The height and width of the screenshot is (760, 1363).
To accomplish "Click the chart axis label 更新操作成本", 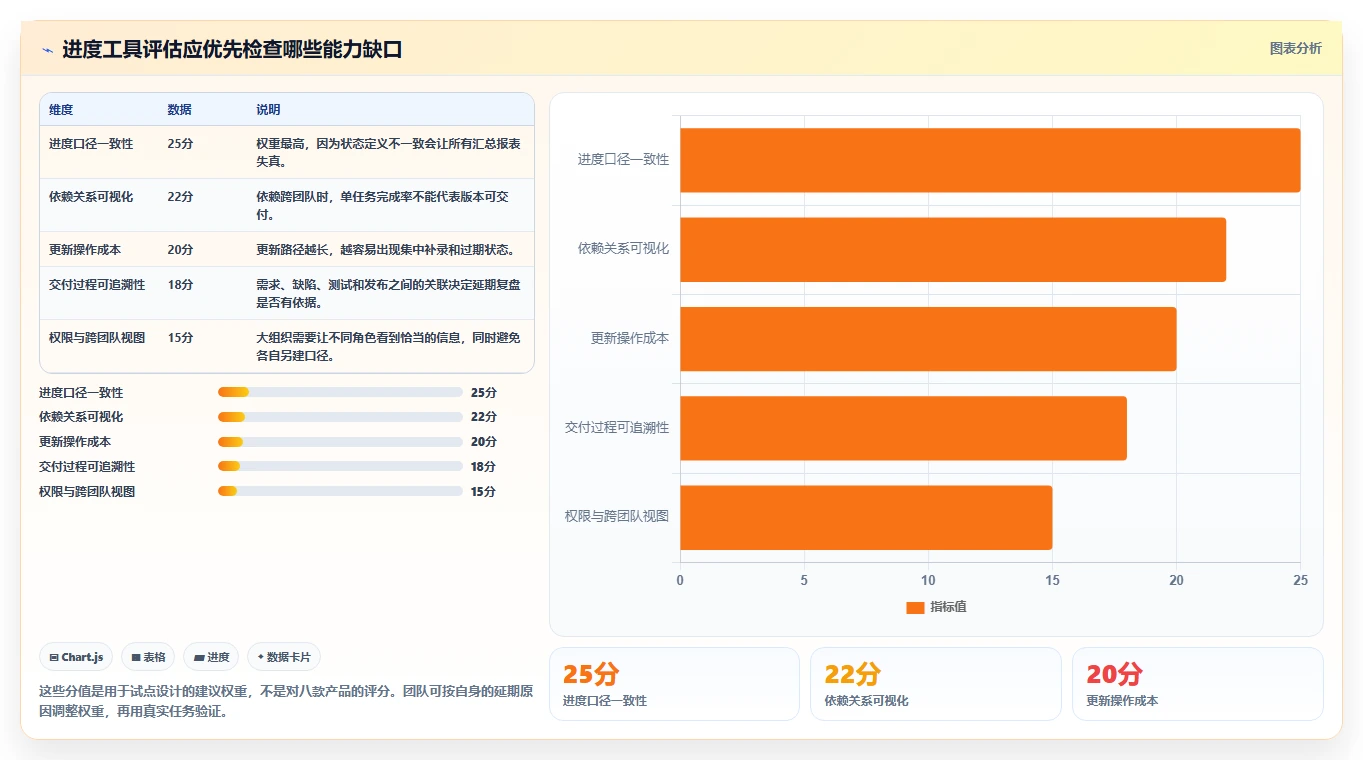I will 629,338.
